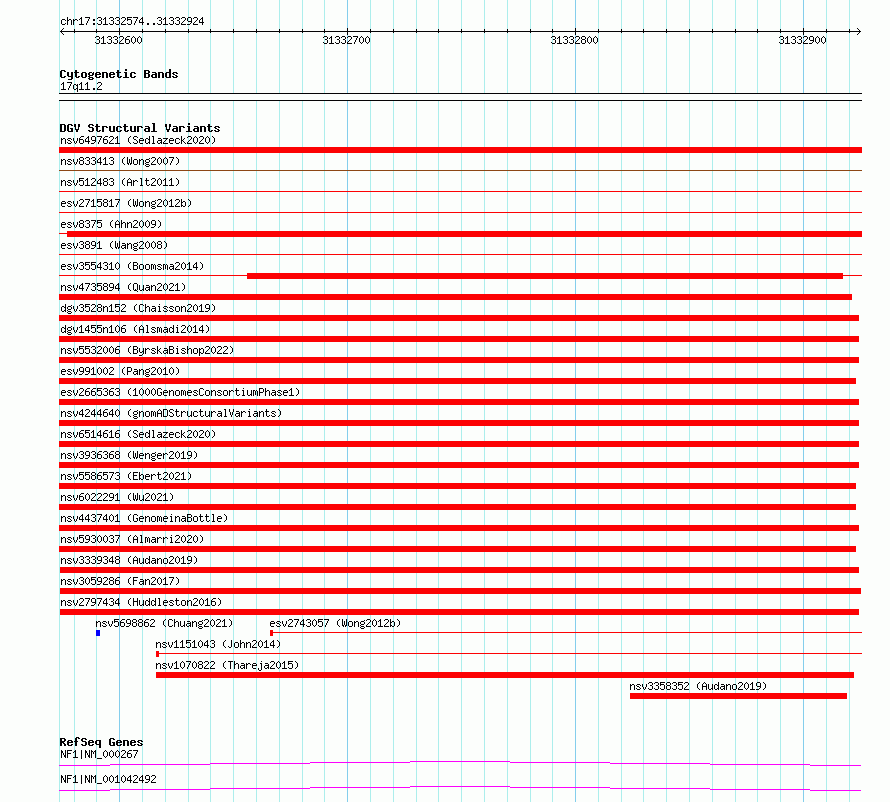Click the red nsv3358352 variant bar

[738, 696]
